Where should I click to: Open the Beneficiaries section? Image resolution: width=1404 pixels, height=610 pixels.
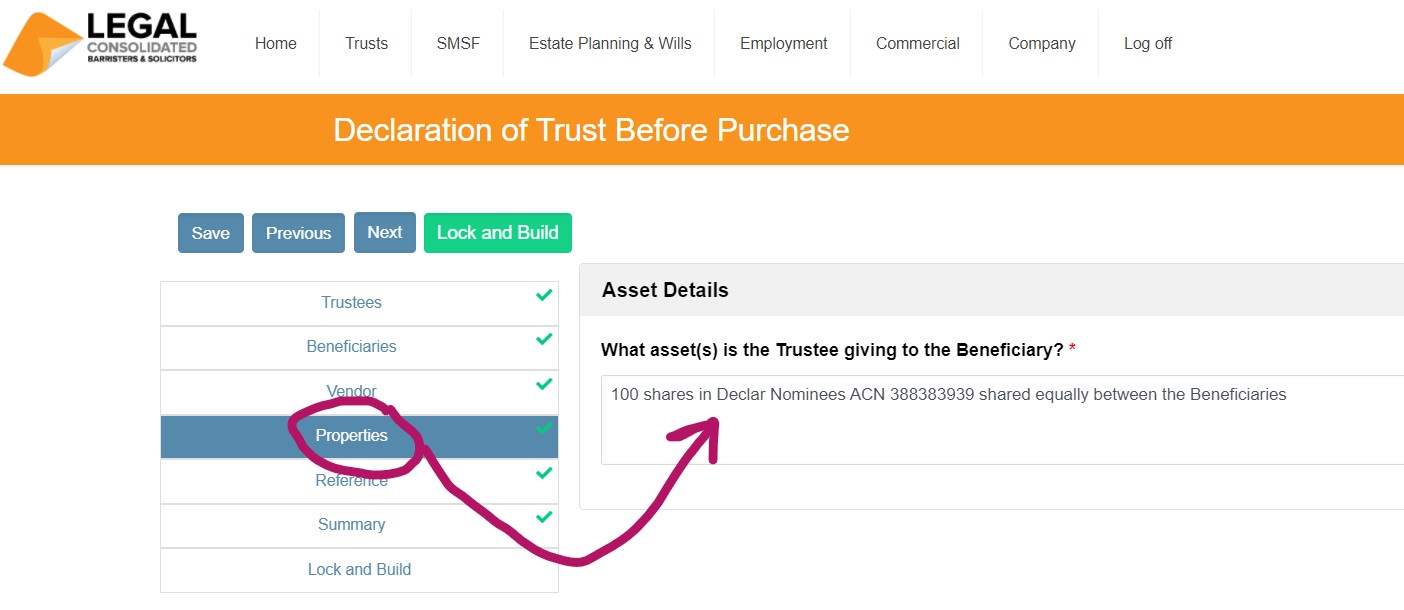click(x=351, y=346)
